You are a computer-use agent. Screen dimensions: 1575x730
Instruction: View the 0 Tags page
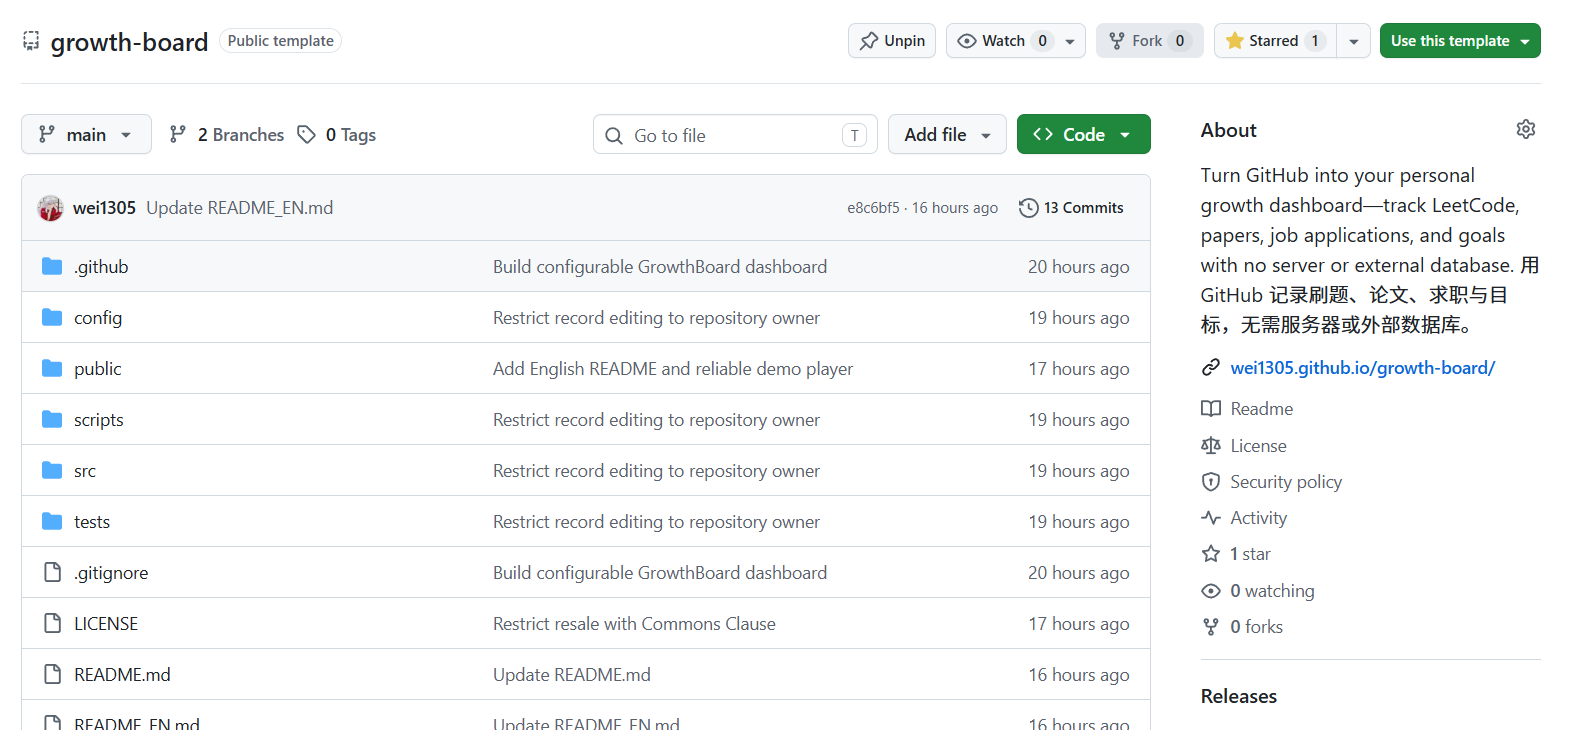(x=337, y=134)
